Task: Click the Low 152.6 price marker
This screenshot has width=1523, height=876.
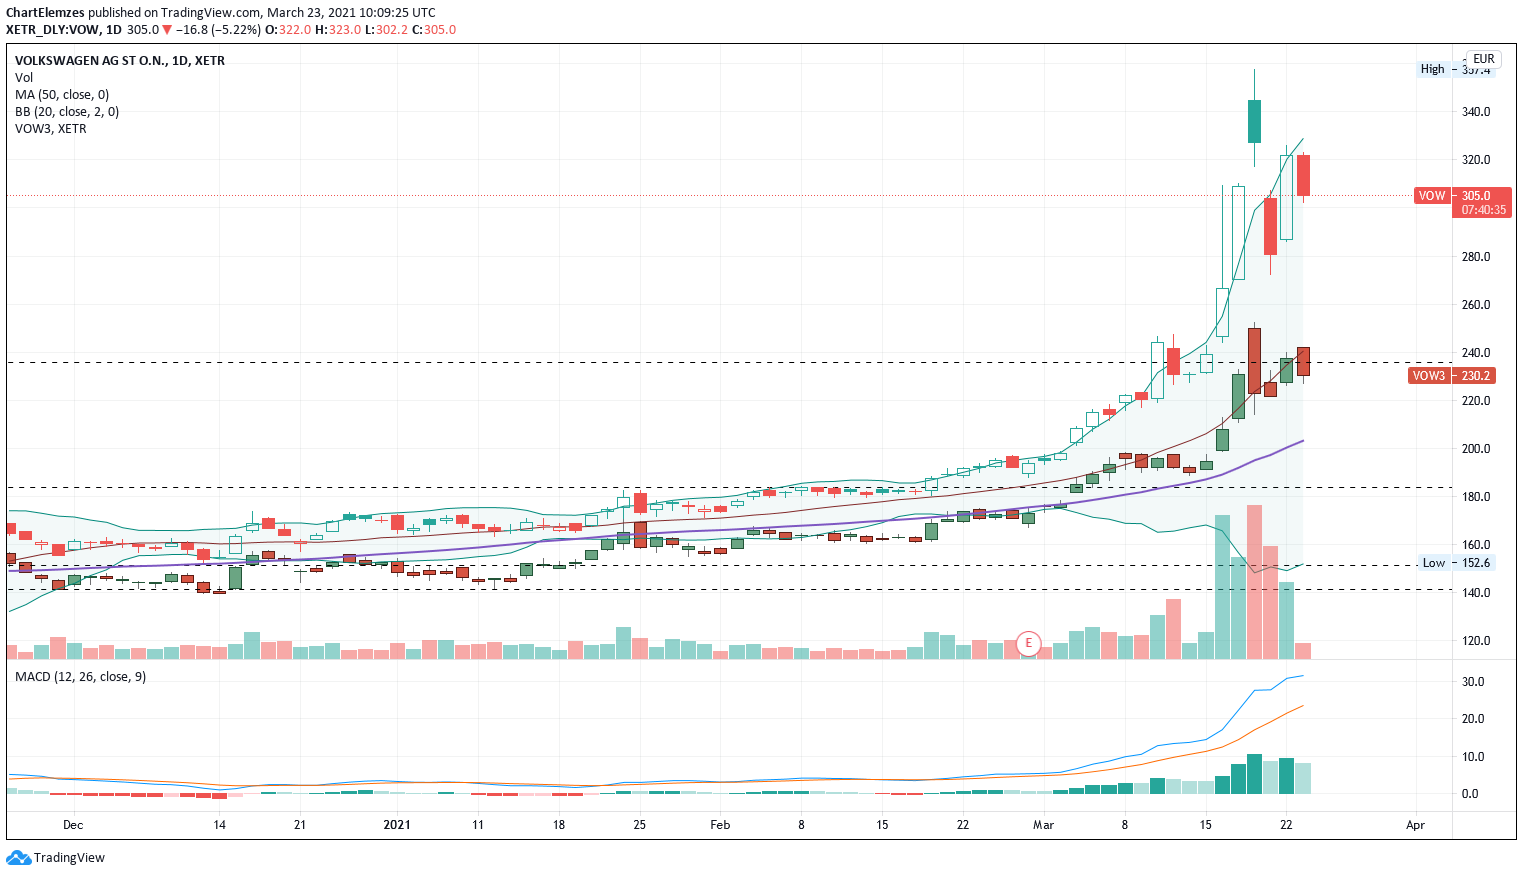Action: point(1456,563)
